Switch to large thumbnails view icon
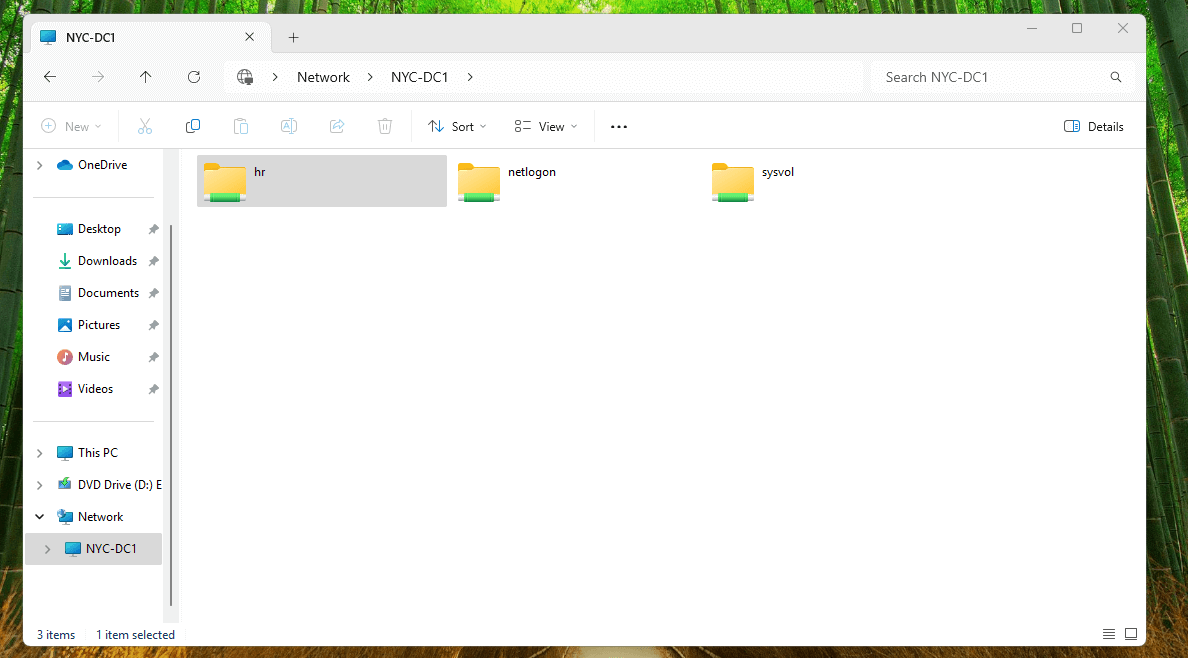1188x658 pixels. 1131,634
